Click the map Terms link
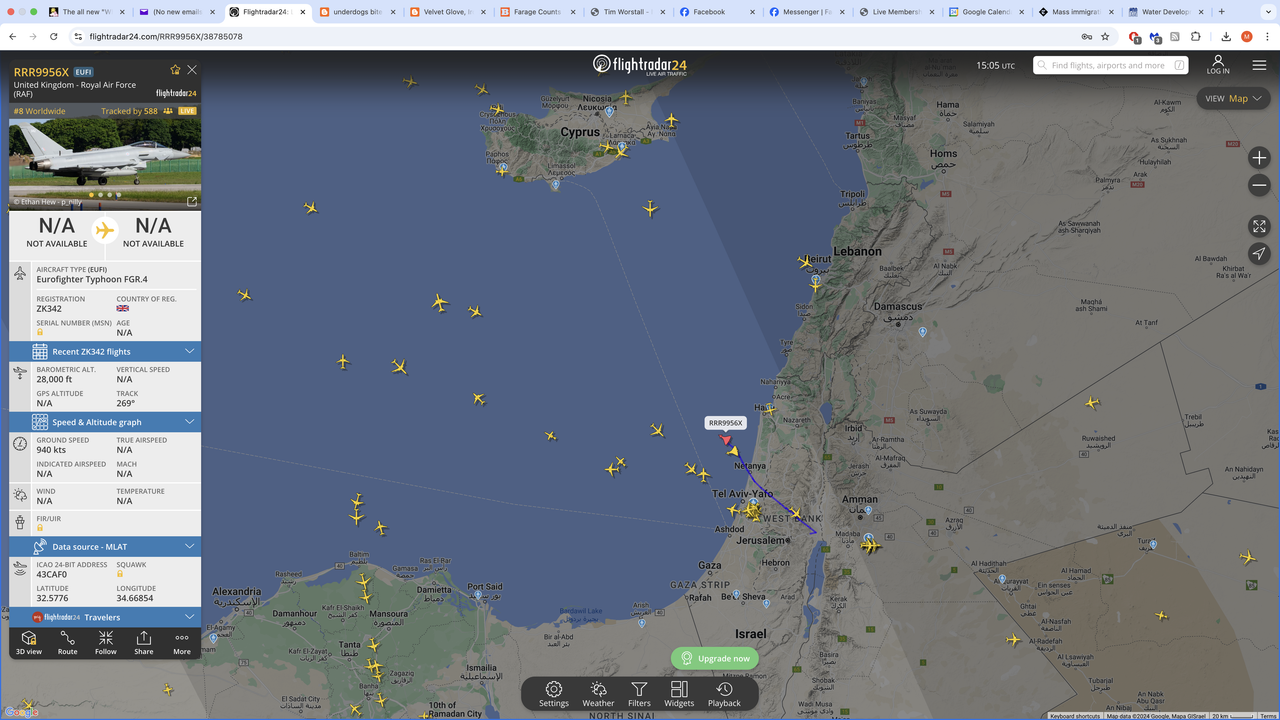This screenshot has width=1280, height=720. pyautogui.click(x=1268, y=716)
